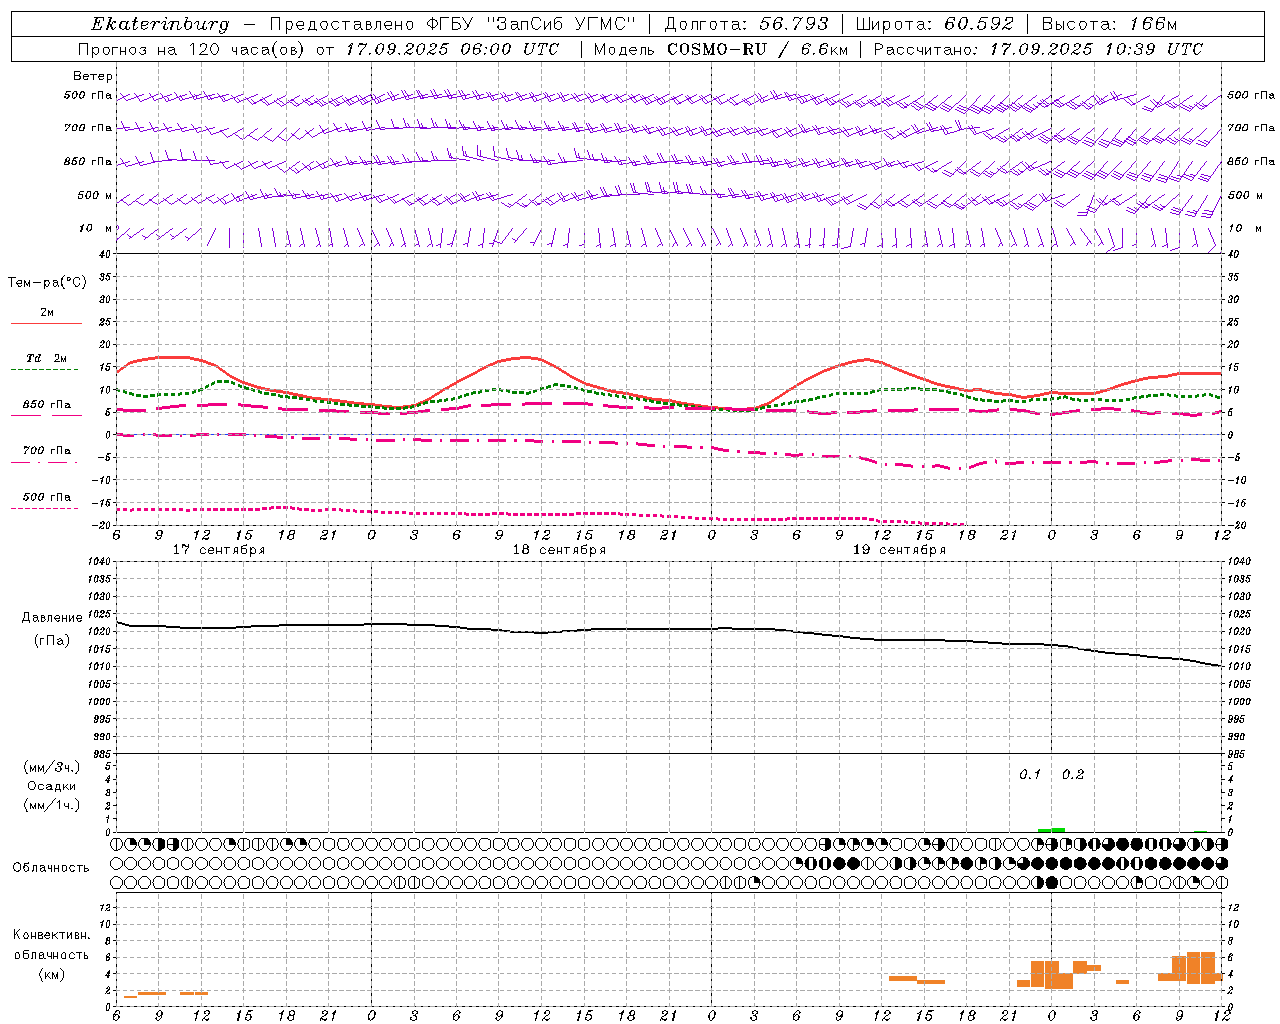
Task: Click the "Рассчитано: 17.09.2025 10:39 UTC" timestamp
Action: pyautogui.click(x=1038, y=49)
